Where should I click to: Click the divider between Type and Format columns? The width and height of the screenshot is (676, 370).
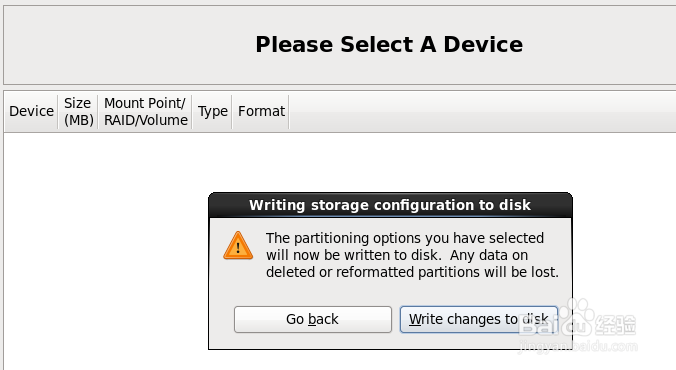[x=232, y=111]
